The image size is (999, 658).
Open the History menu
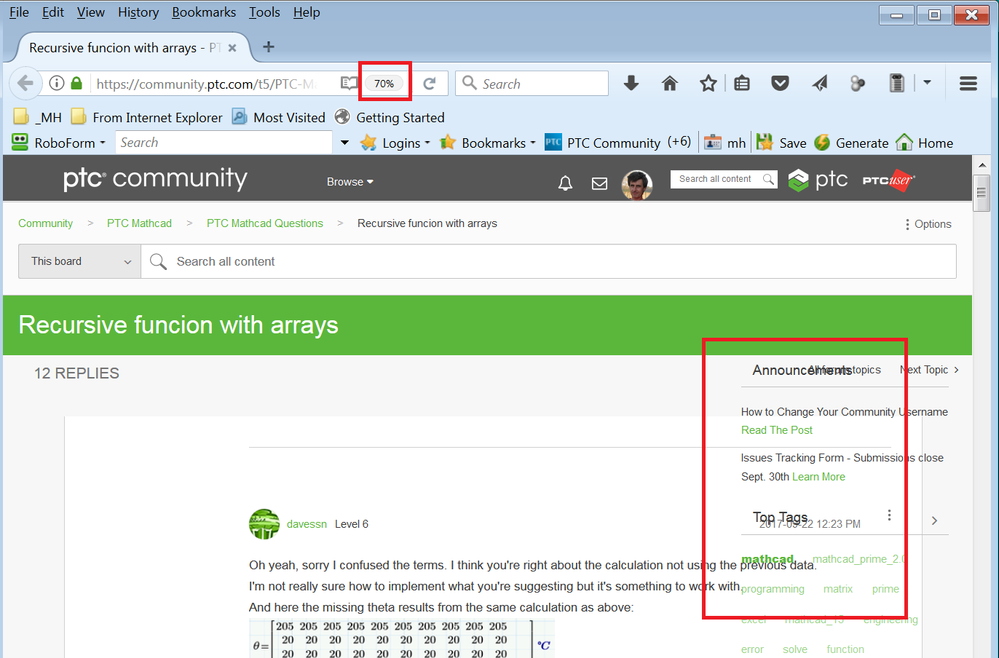pyautogui.click(x=138, y=12)
